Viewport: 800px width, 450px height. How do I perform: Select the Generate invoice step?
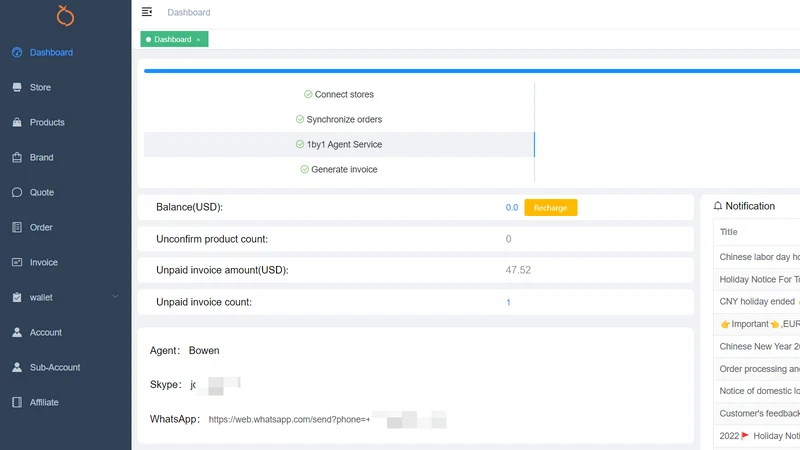pyautogui.click(x=339, y=169)
